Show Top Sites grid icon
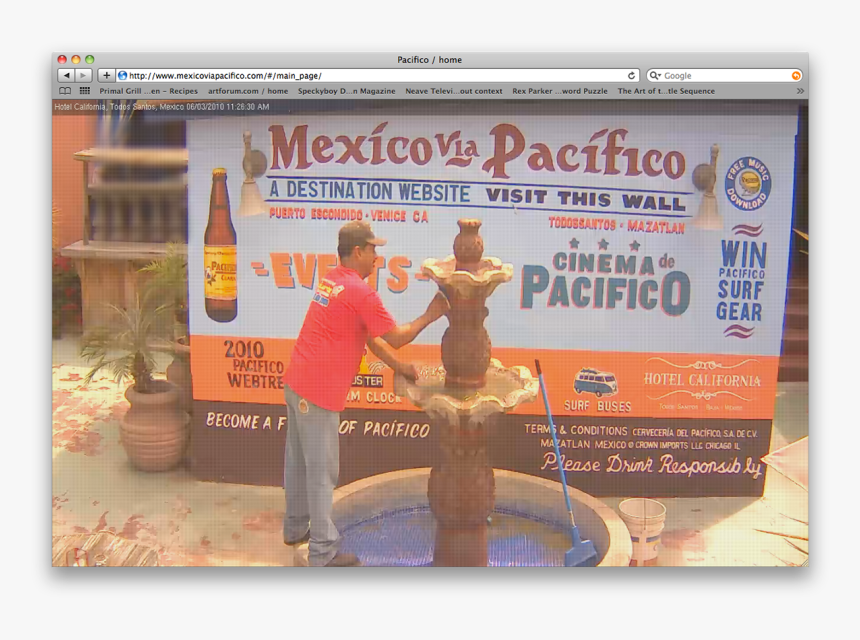Viewport: 860px width, 640px height. tap(84, 91)
